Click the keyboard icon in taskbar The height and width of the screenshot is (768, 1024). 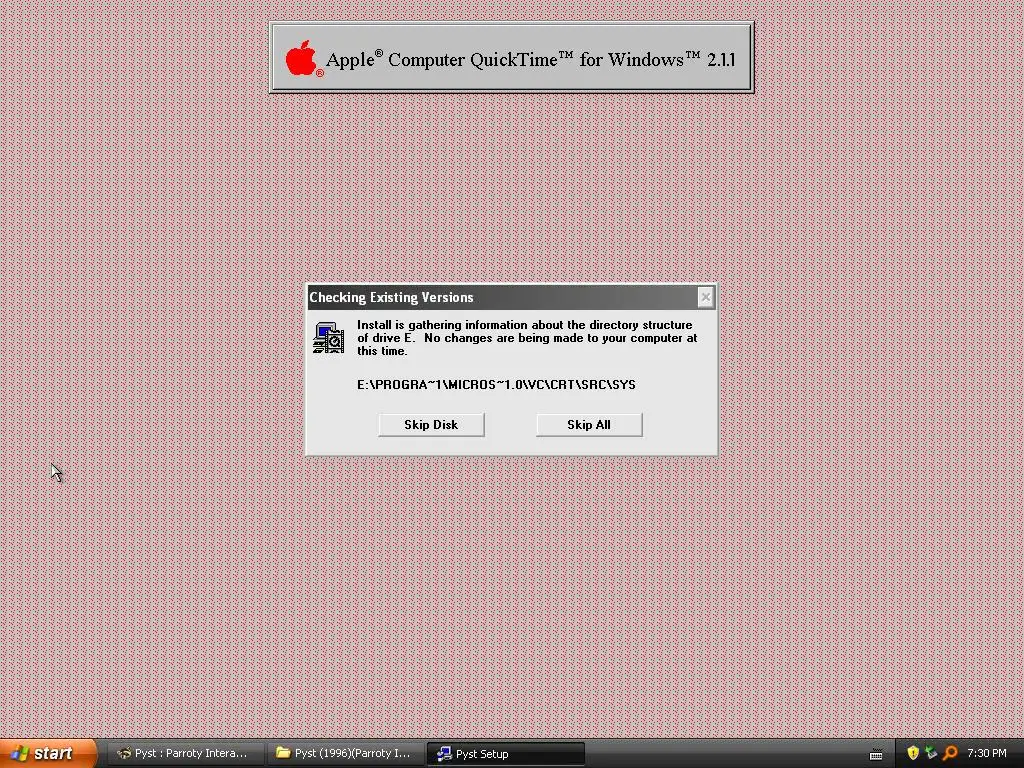876,754
